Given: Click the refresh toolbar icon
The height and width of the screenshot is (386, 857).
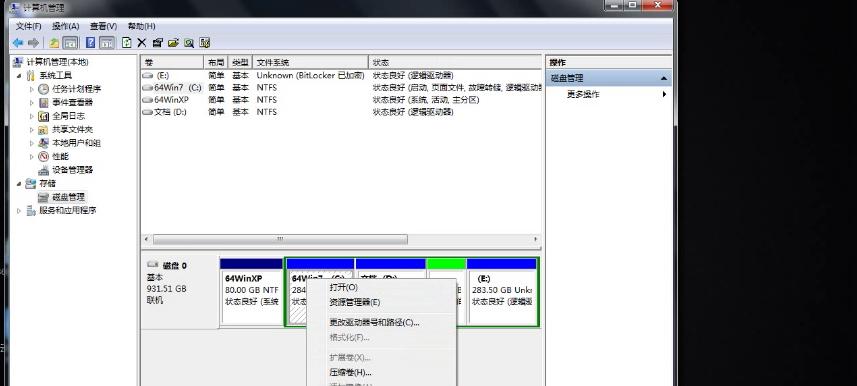Looking at the screenshot, I should (x=127, y=43).
